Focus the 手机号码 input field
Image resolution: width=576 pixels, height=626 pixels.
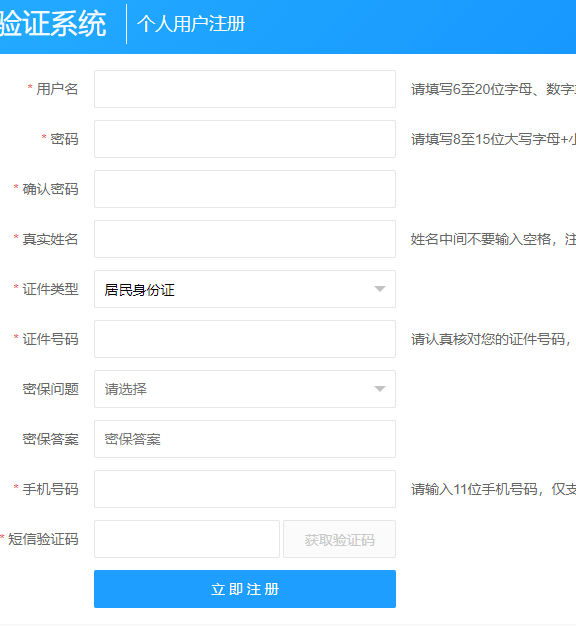point(245,489)
